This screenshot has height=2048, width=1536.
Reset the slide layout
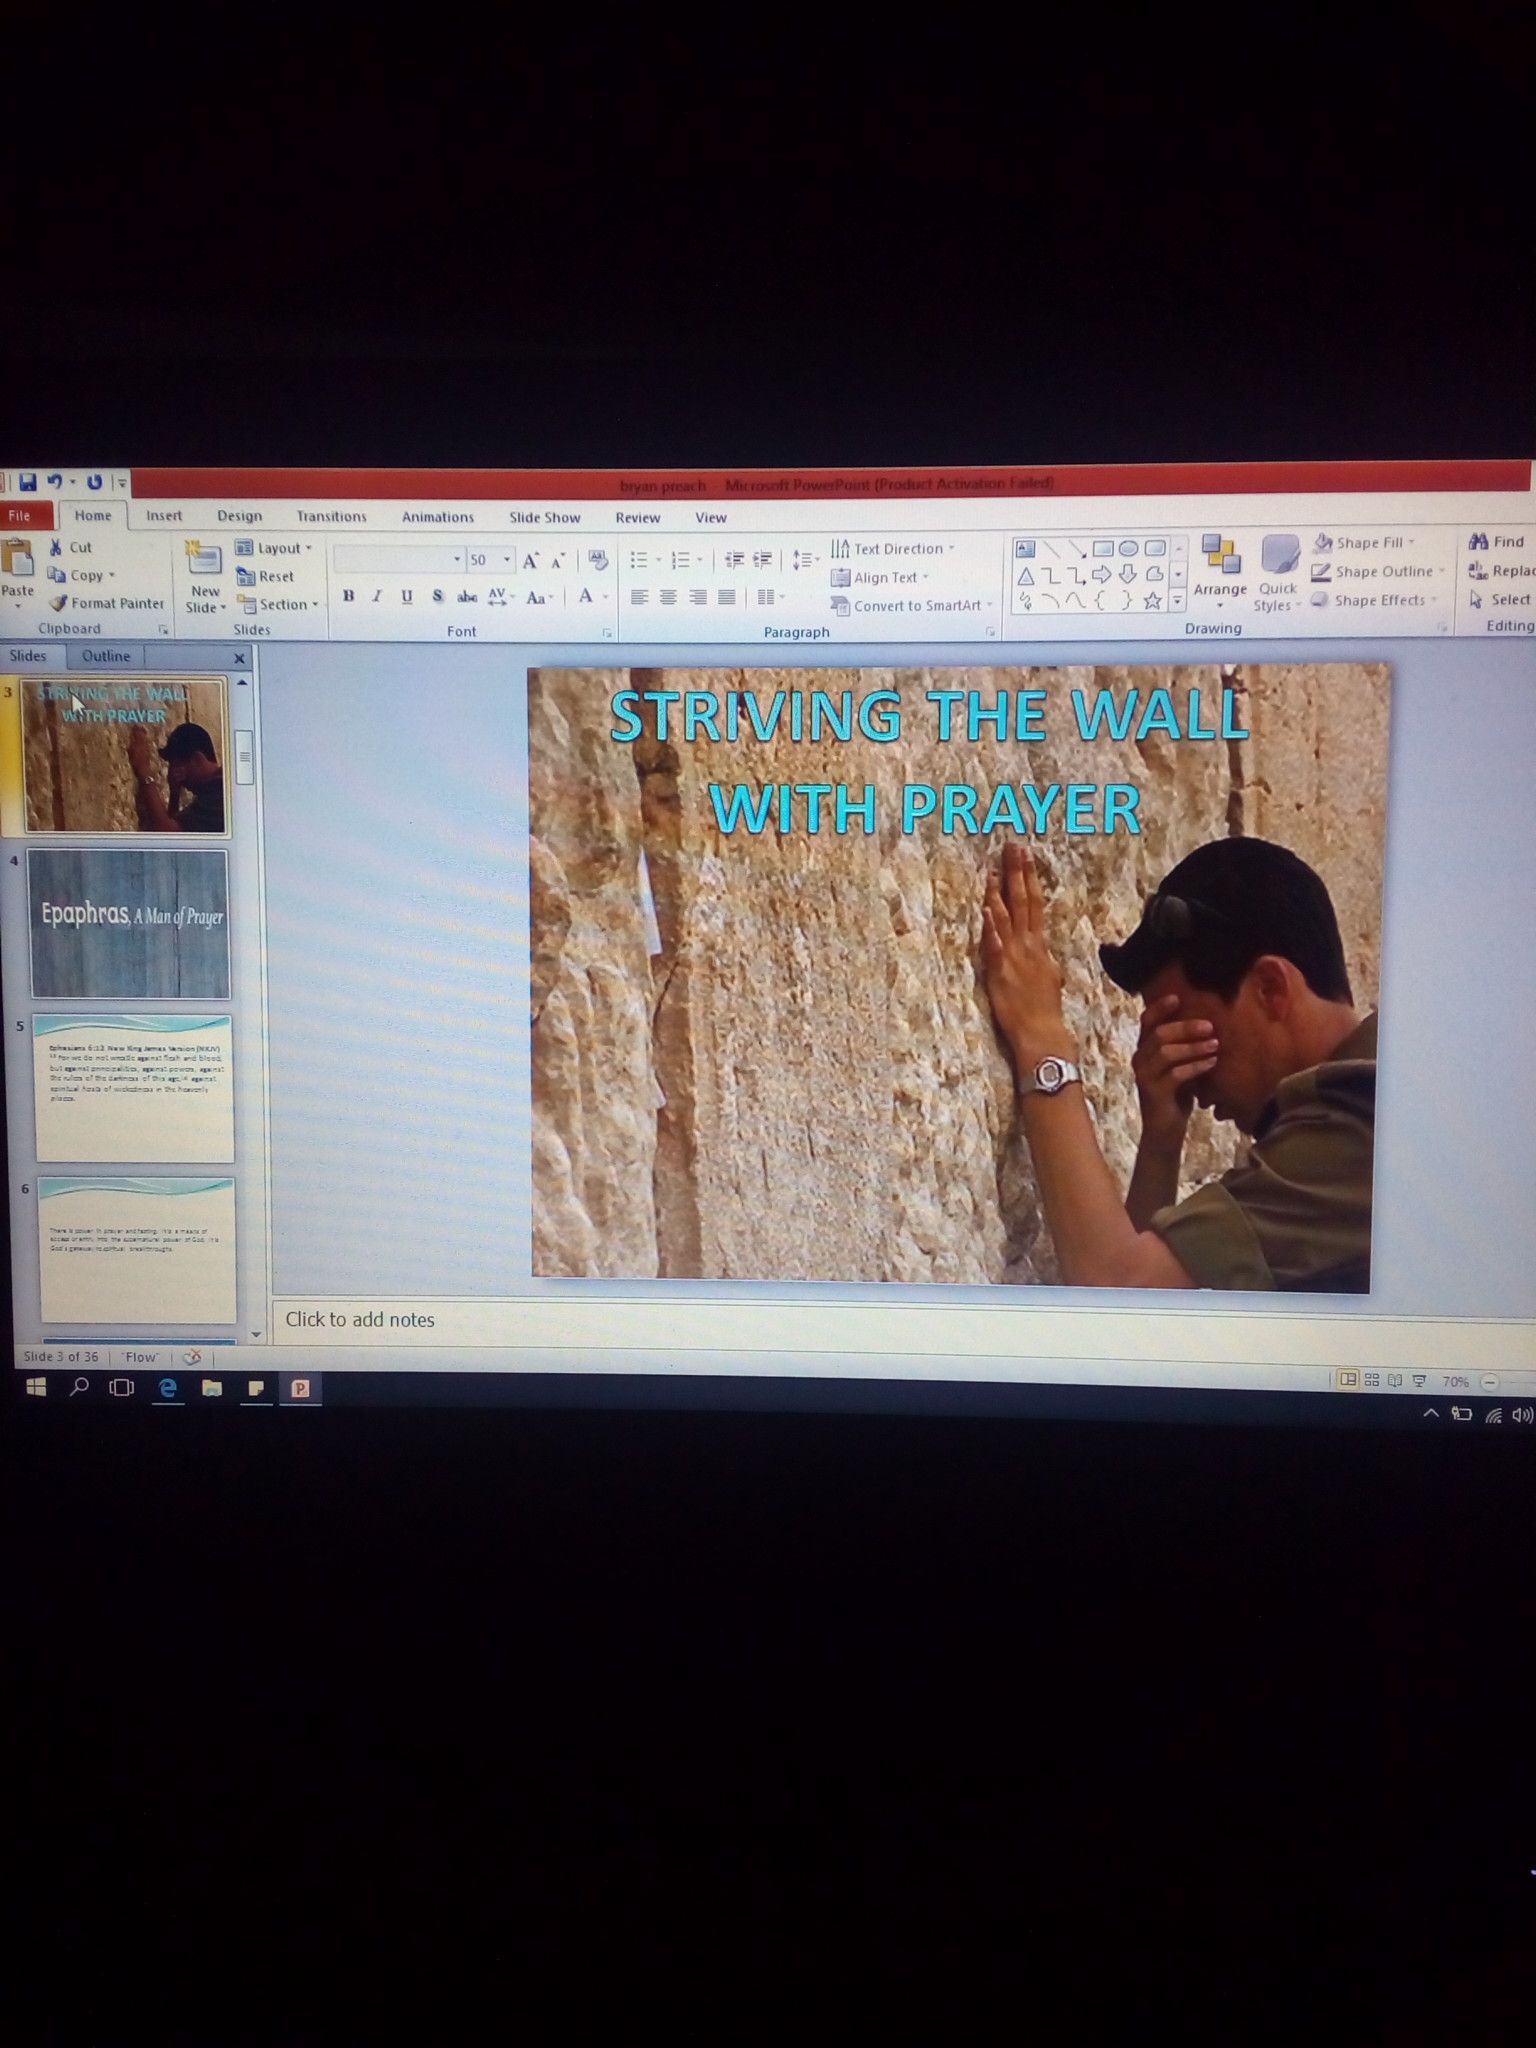click(x=265, y=576)
